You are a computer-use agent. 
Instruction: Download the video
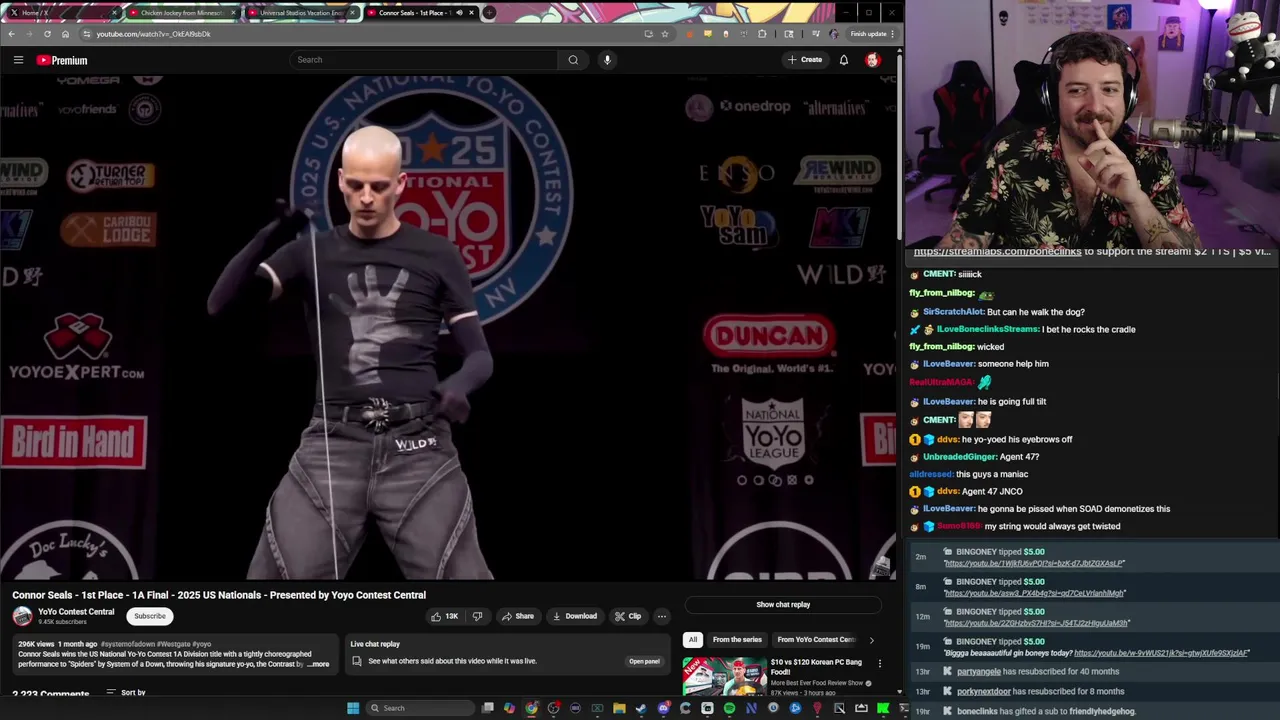575,616
